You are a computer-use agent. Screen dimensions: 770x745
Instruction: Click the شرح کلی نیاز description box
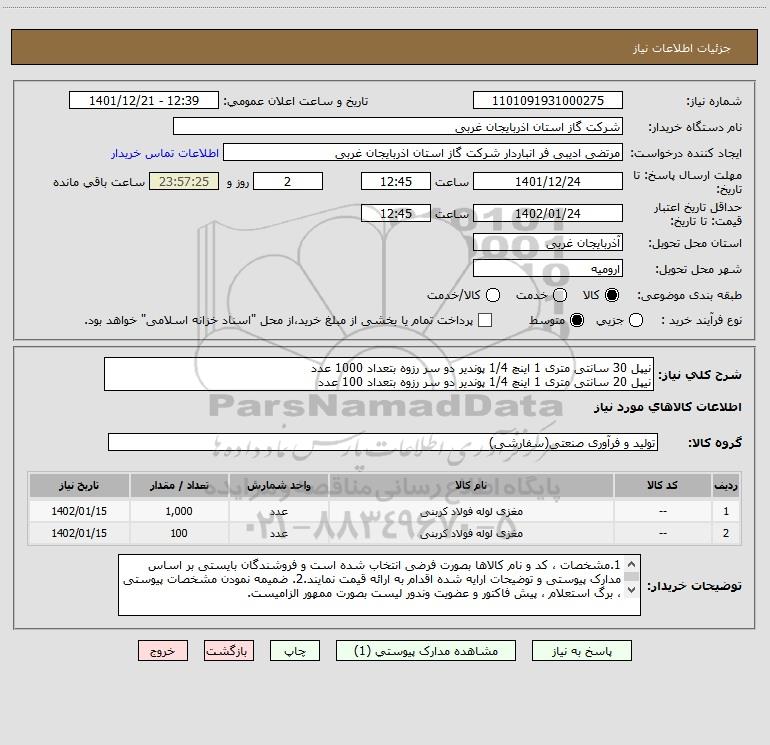coord(379,374)
